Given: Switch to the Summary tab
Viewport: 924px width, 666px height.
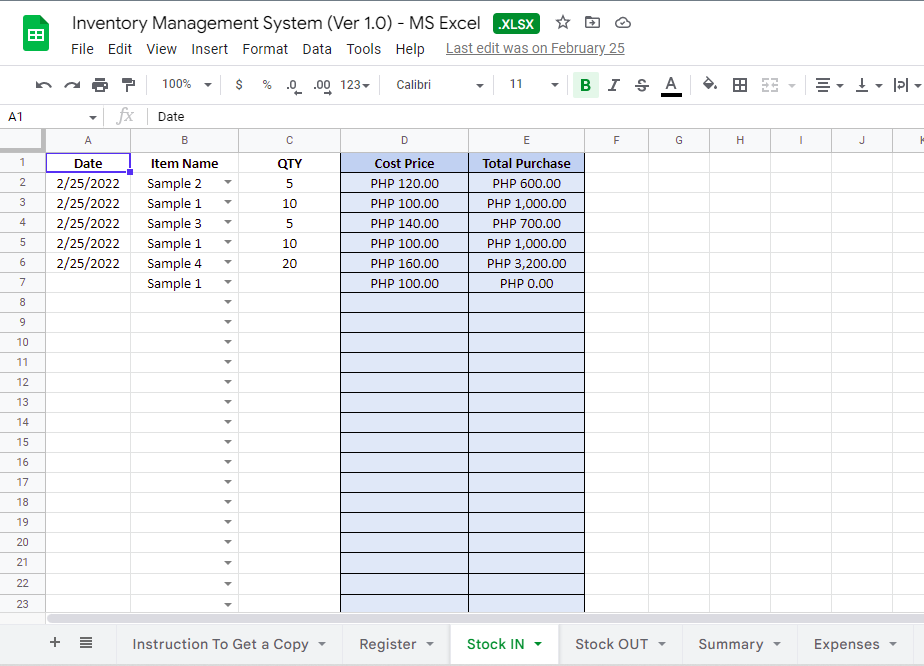Looking at the screenshot, I should coord(740,644).
